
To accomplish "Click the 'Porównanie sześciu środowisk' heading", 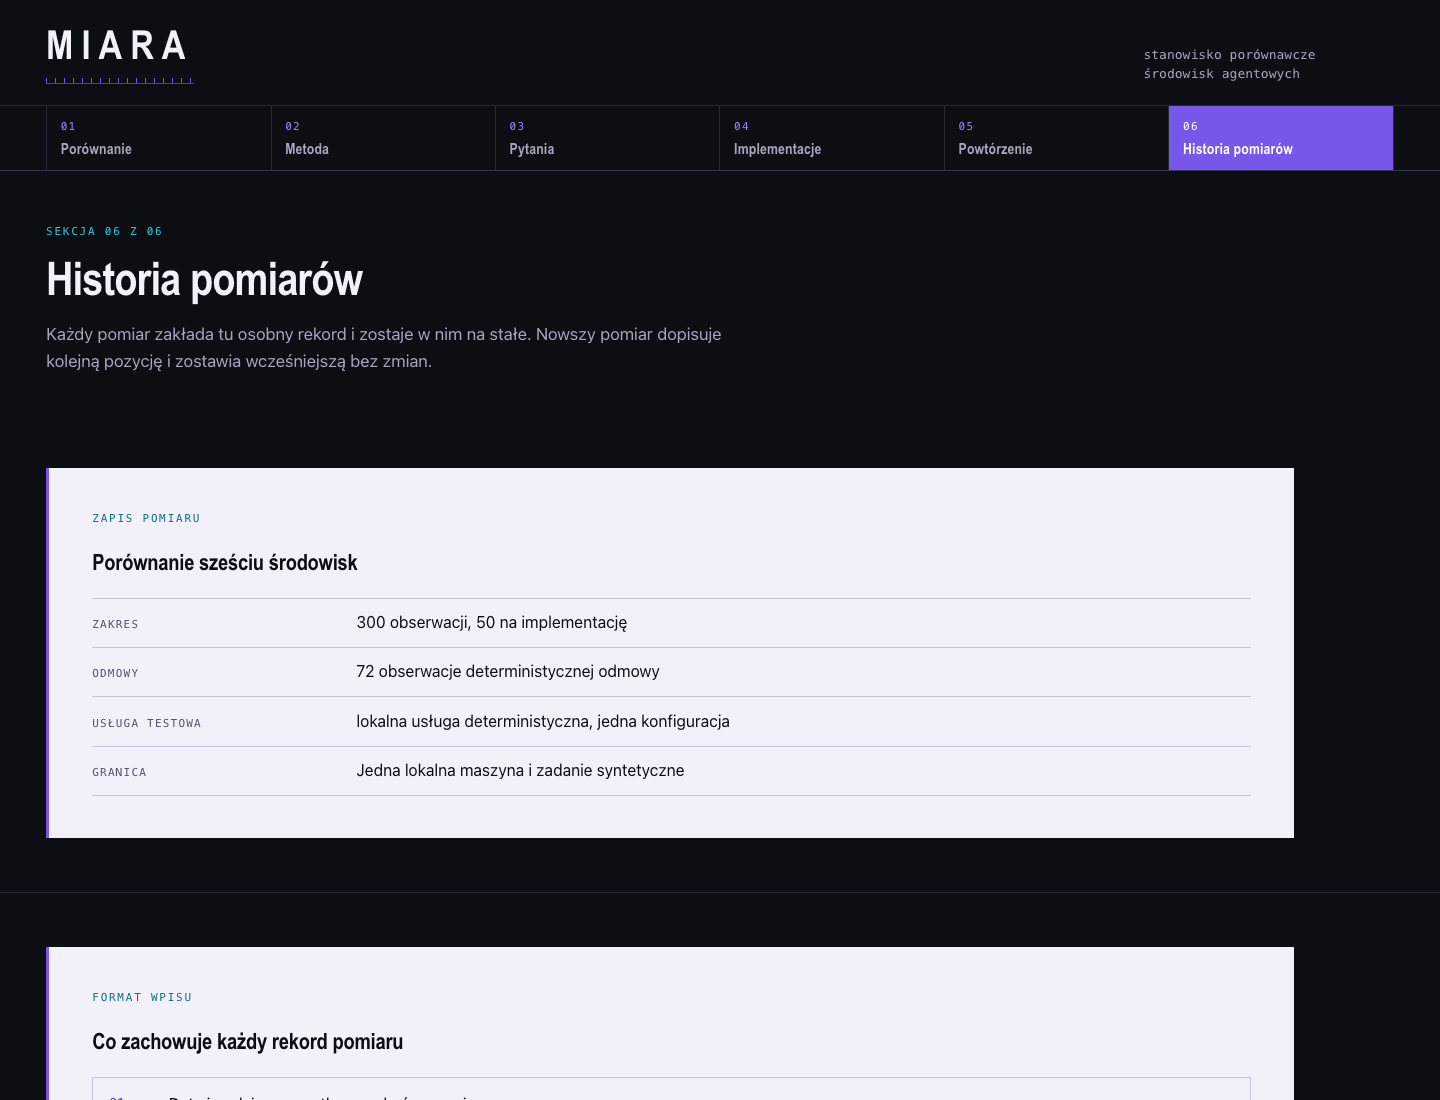I will (225, 563).
